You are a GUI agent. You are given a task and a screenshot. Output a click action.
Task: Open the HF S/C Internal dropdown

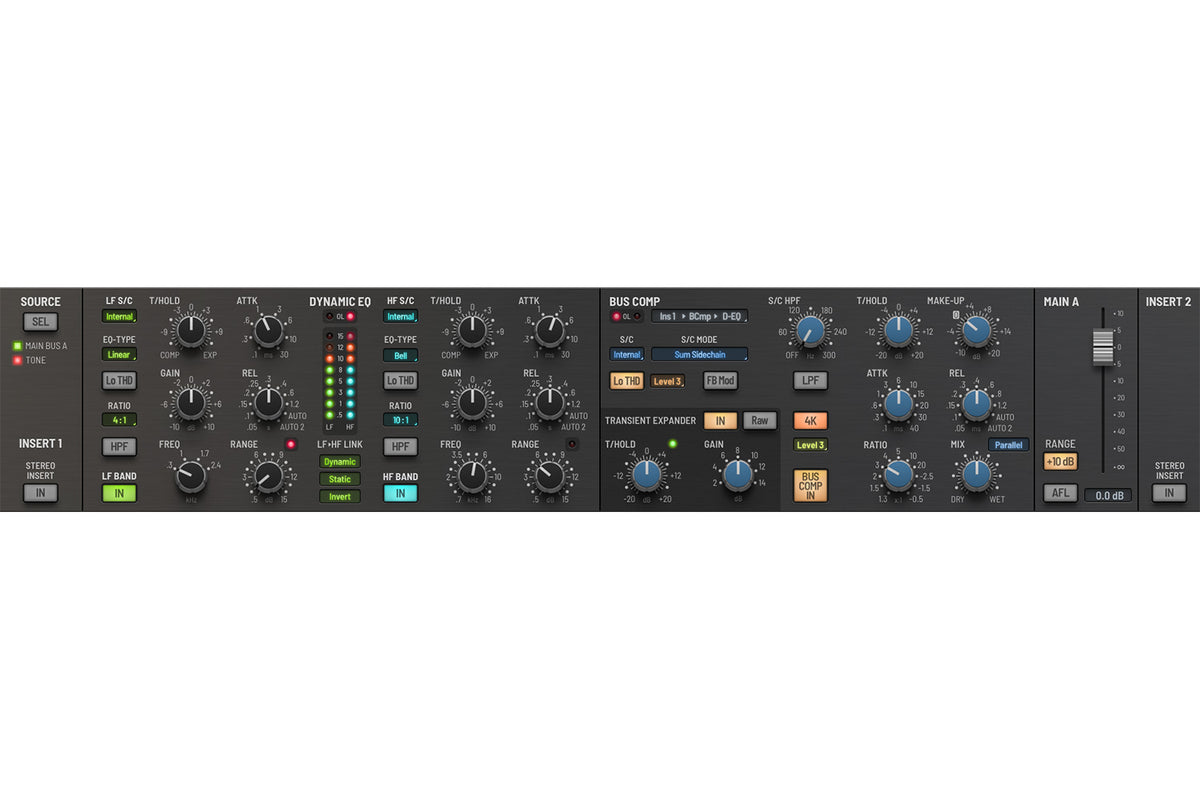point(401,317)
